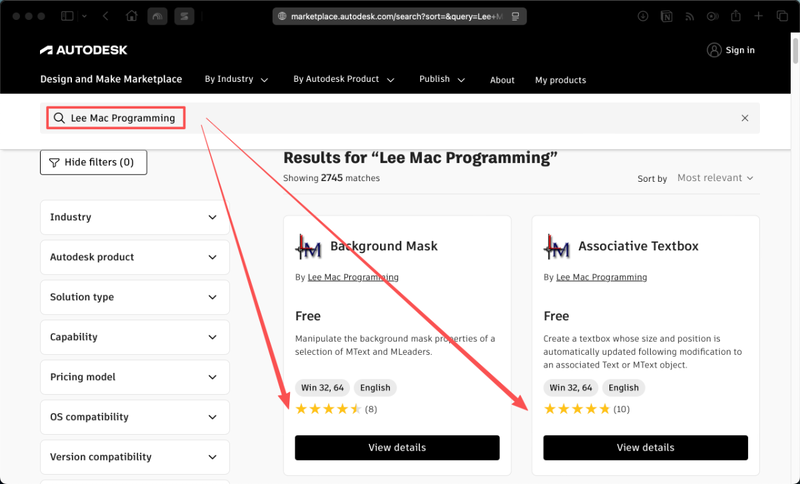Toggle the Hide filters button

tap(93, 162)
